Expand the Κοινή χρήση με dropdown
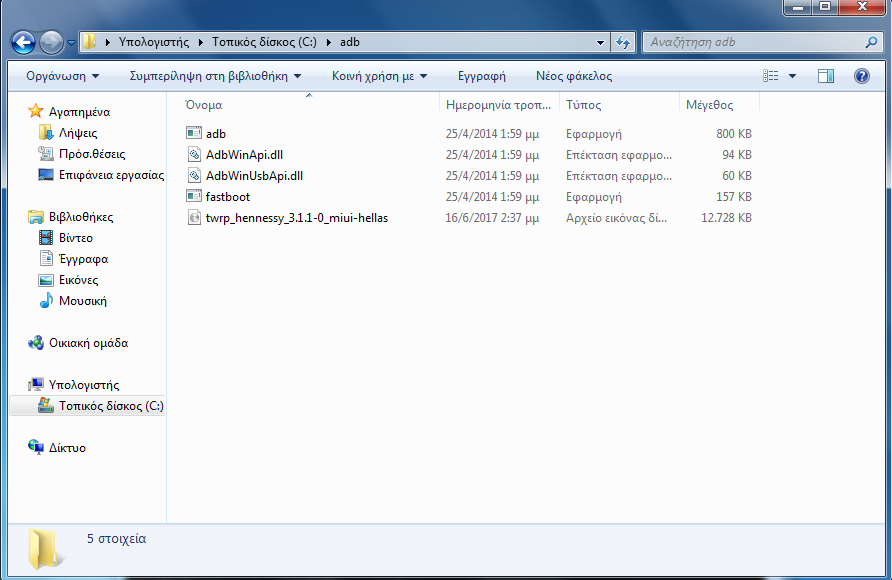The height and width of the screenshot is (580, 892). tap(379, 76)
